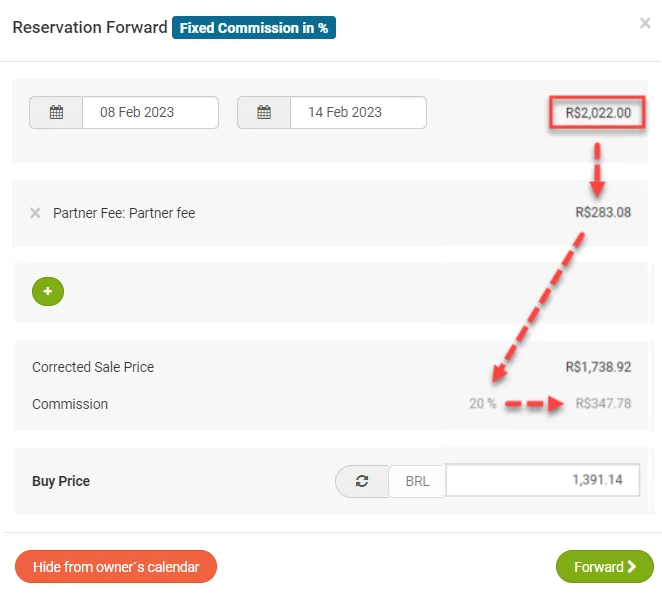Screen dimensions: 662x600
Task: Click the Reservation Forward title
Action: [90, 28]
